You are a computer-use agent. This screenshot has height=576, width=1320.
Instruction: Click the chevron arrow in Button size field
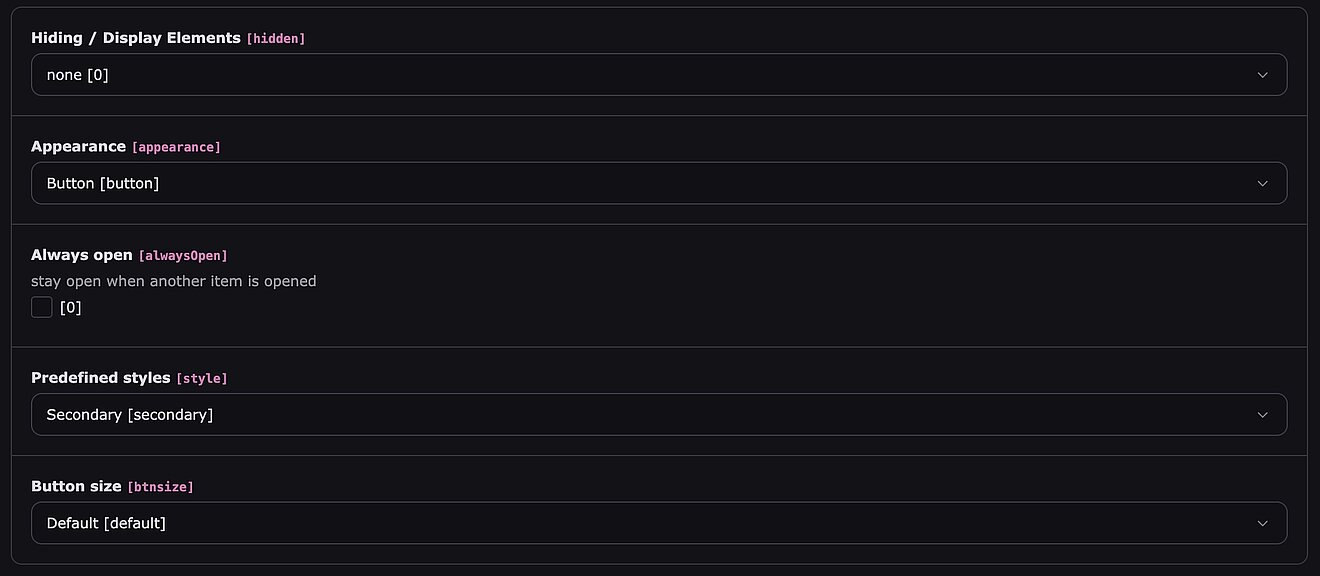coord(1262,523)
